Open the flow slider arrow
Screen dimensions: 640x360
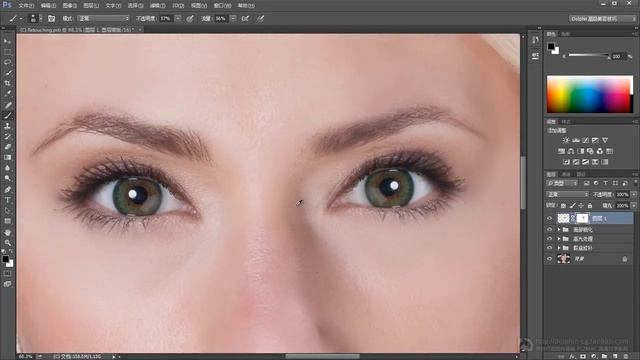coord(233,18)
